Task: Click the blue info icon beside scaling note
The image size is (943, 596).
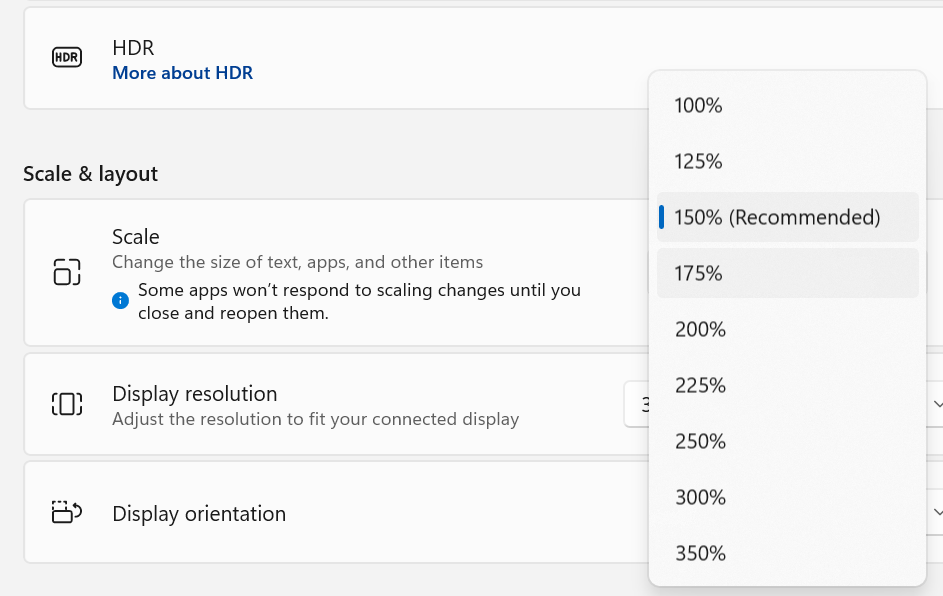Action: [120, 300]
